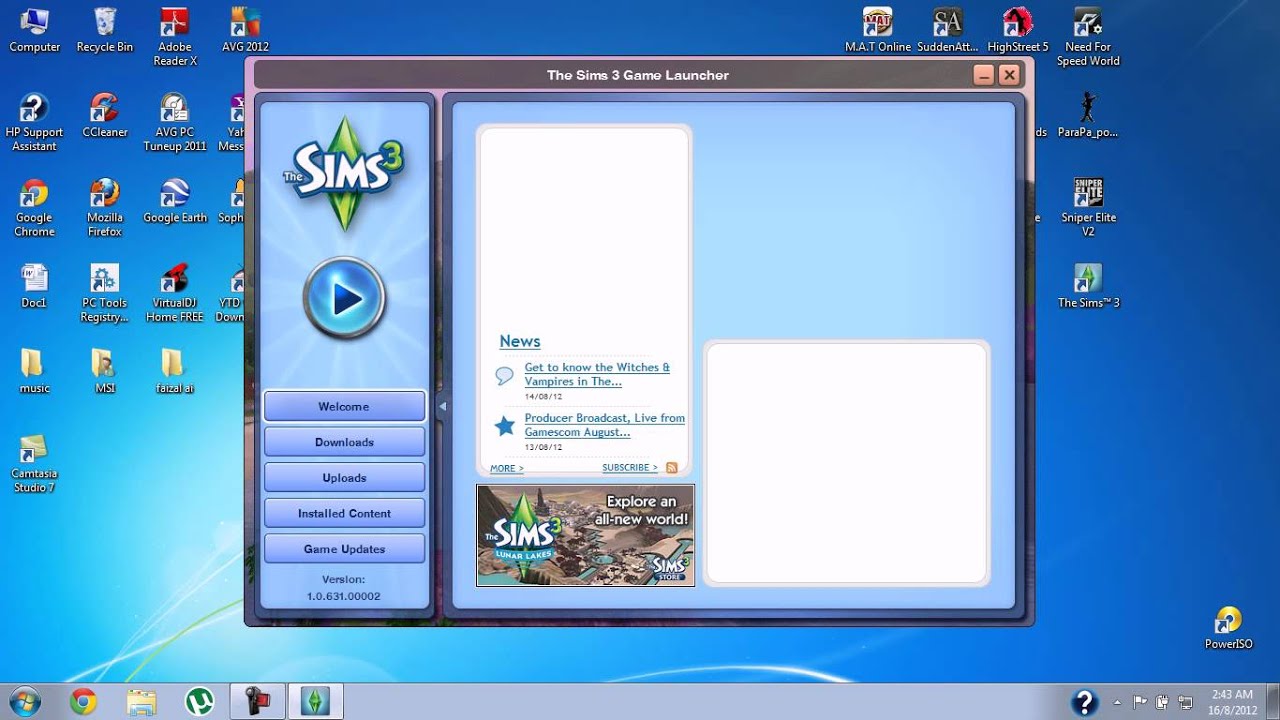
Task: Close the Sims 3 Game Launcher
Action: [x=1009, y=75]
